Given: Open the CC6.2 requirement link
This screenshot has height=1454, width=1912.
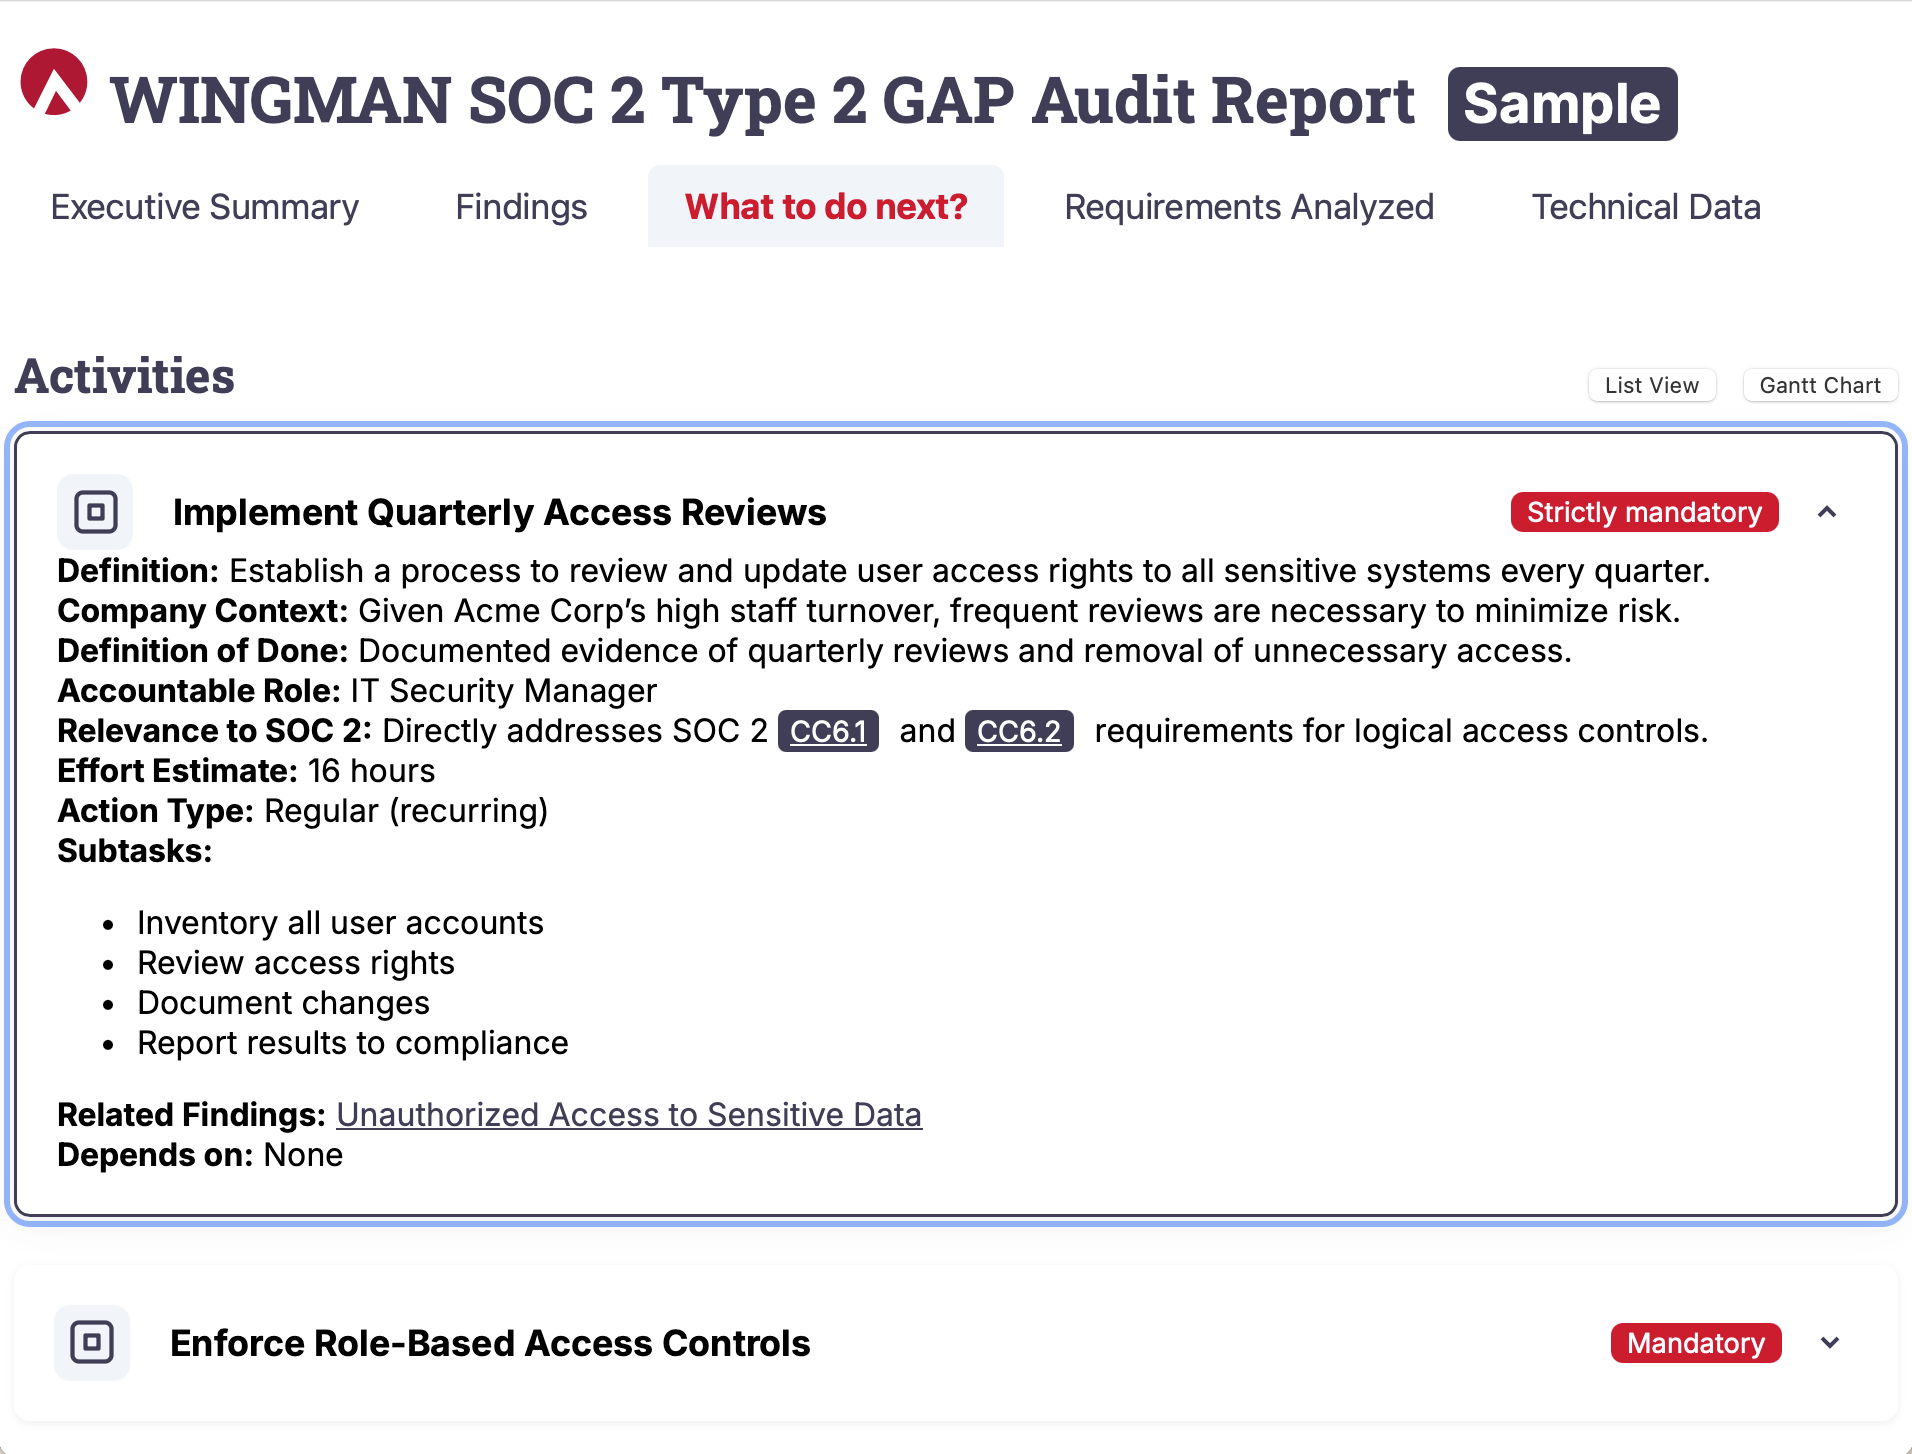Looking at the screenshot, I should [x=1019, y=731].
